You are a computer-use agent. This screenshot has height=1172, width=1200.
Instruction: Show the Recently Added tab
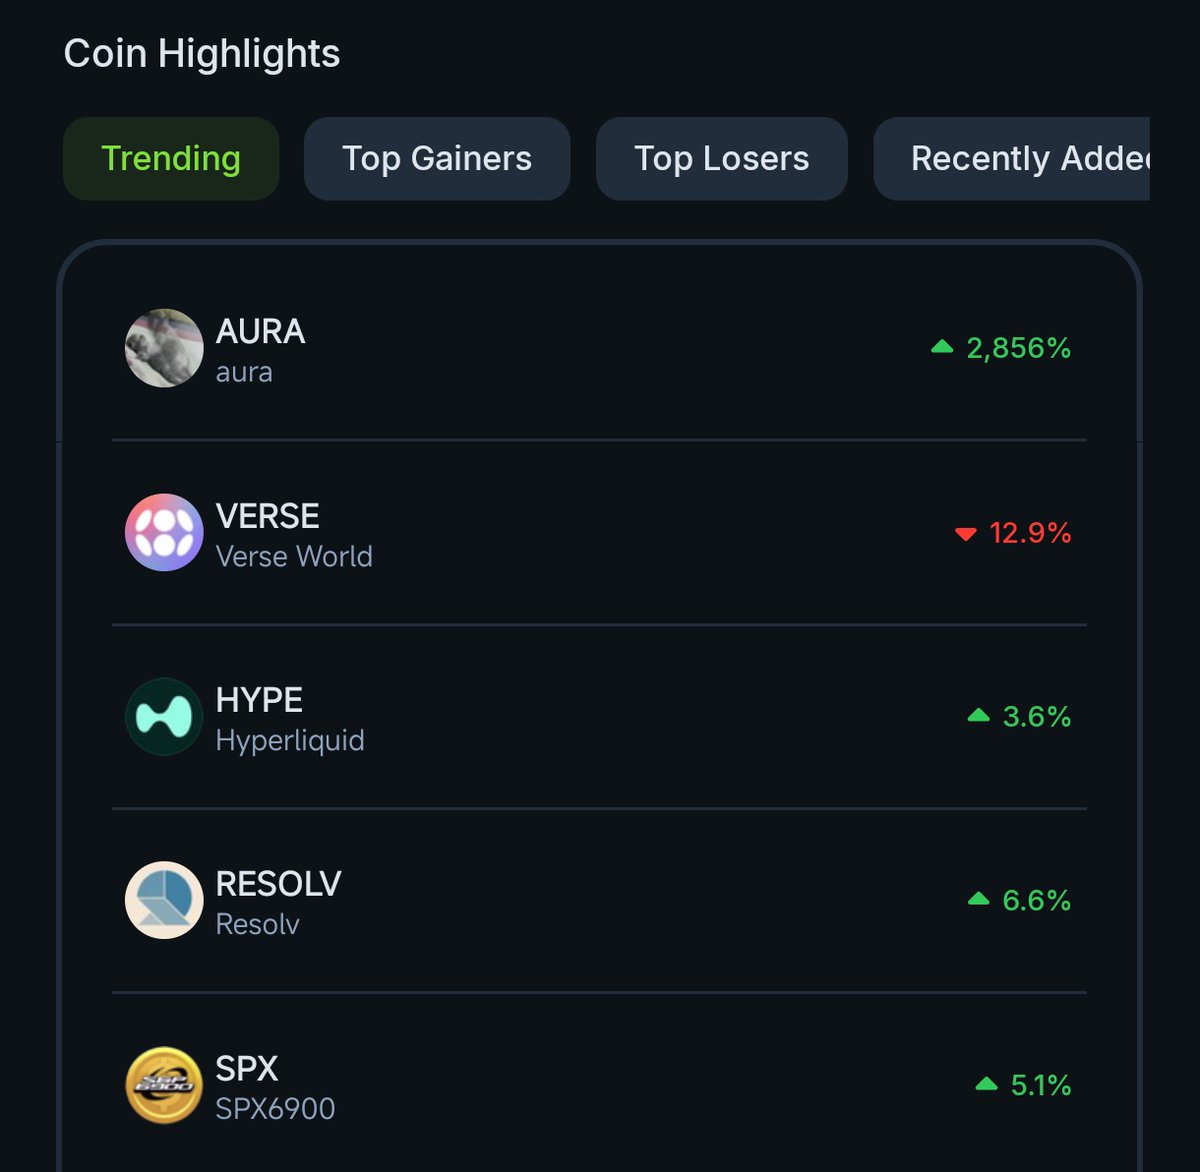click(x=1012, y=159)
